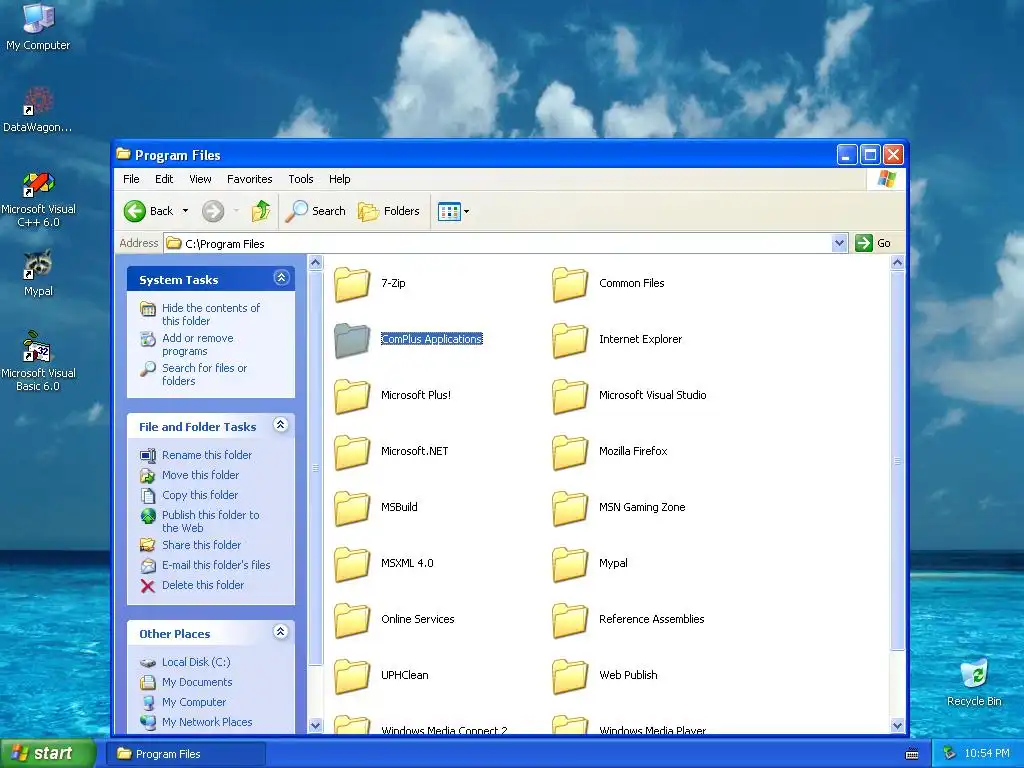This screenshot has height=768, width=1024.
Task: Open the Tools menu
Action: 301,179
